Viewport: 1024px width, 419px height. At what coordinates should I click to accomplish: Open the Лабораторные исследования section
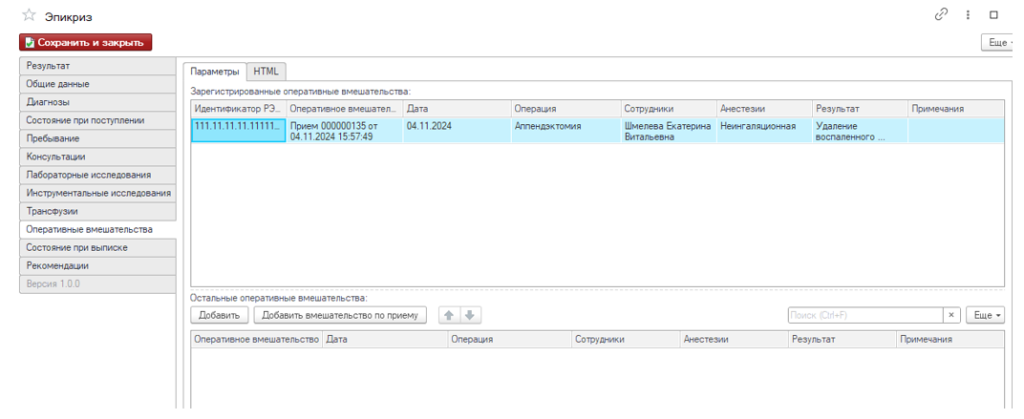[x=98, y=176]
